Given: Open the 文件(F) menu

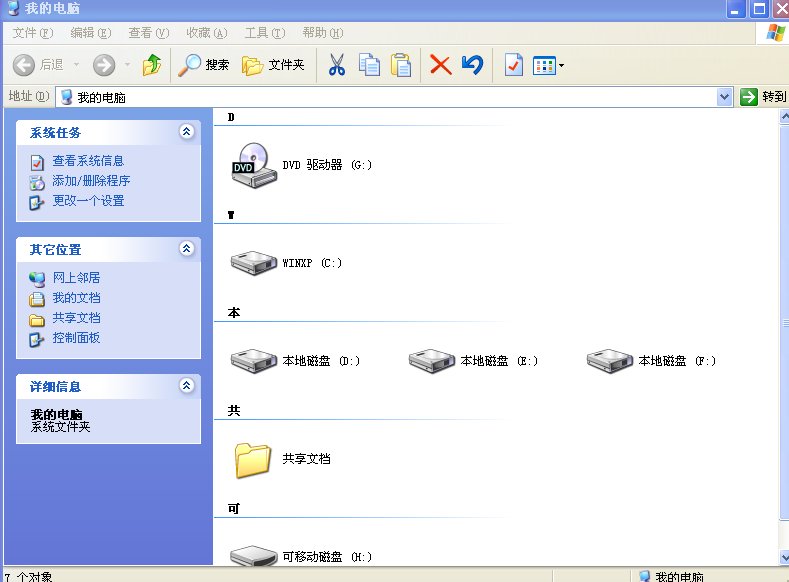Looking at the screenshot, I should click(x=33, y=33).
